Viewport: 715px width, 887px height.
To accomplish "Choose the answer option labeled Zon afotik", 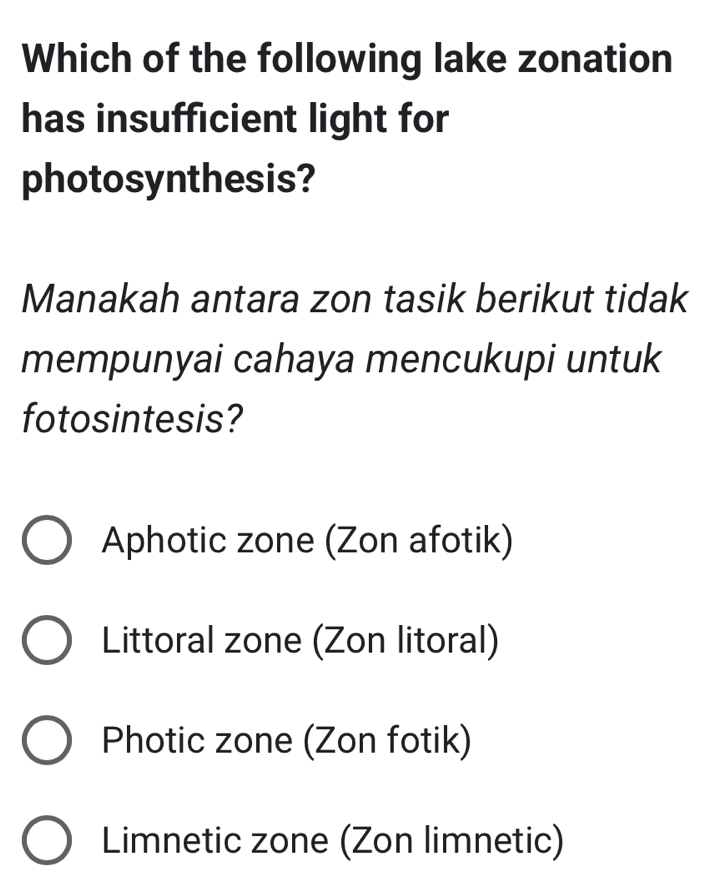I will coord(307,541).
